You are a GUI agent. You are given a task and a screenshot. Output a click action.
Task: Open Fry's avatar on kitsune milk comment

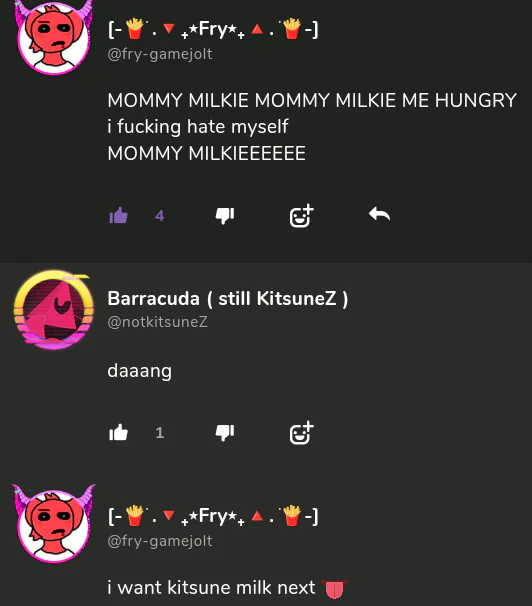click(54, 524)
